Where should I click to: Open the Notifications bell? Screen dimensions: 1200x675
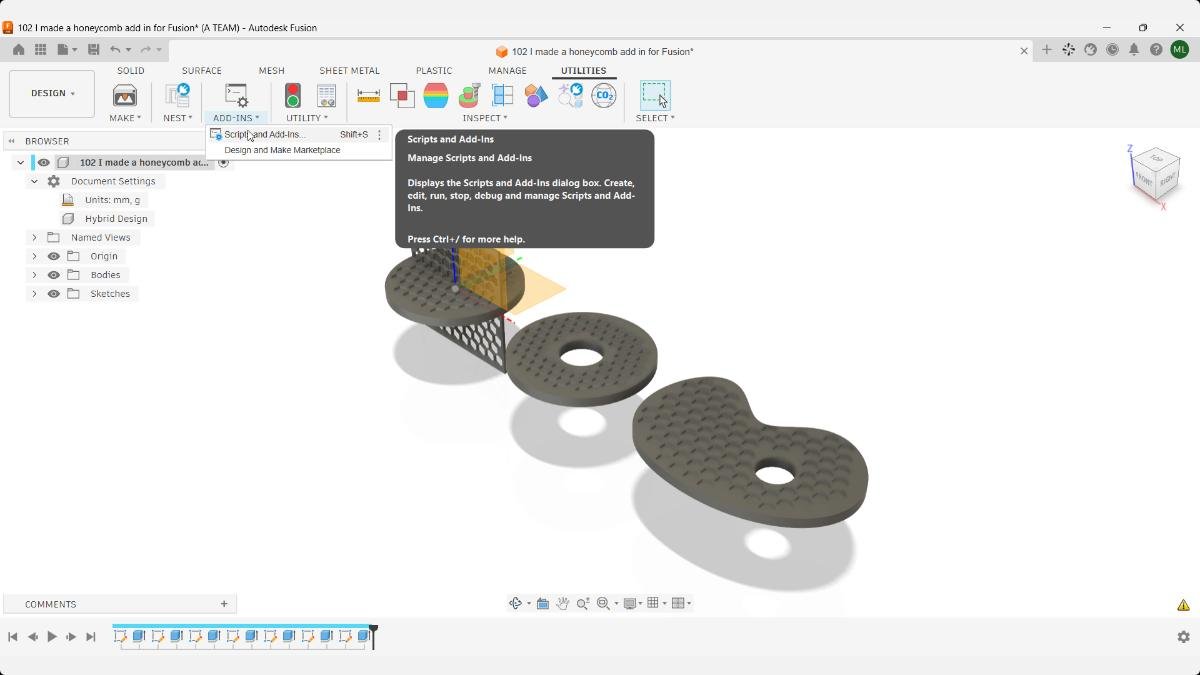pyautogui.click(x=1134, y=50)
